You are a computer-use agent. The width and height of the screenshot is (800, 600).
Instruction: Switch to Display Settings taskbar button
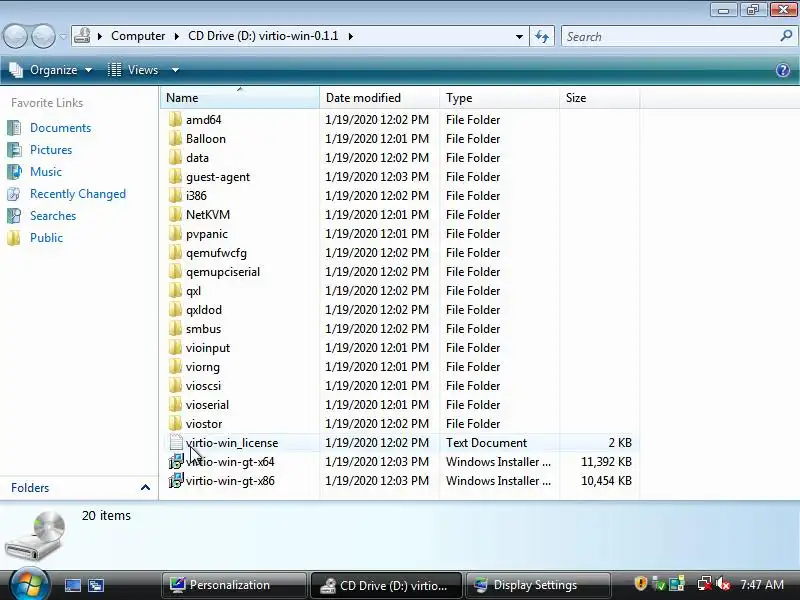coord(539,585)
